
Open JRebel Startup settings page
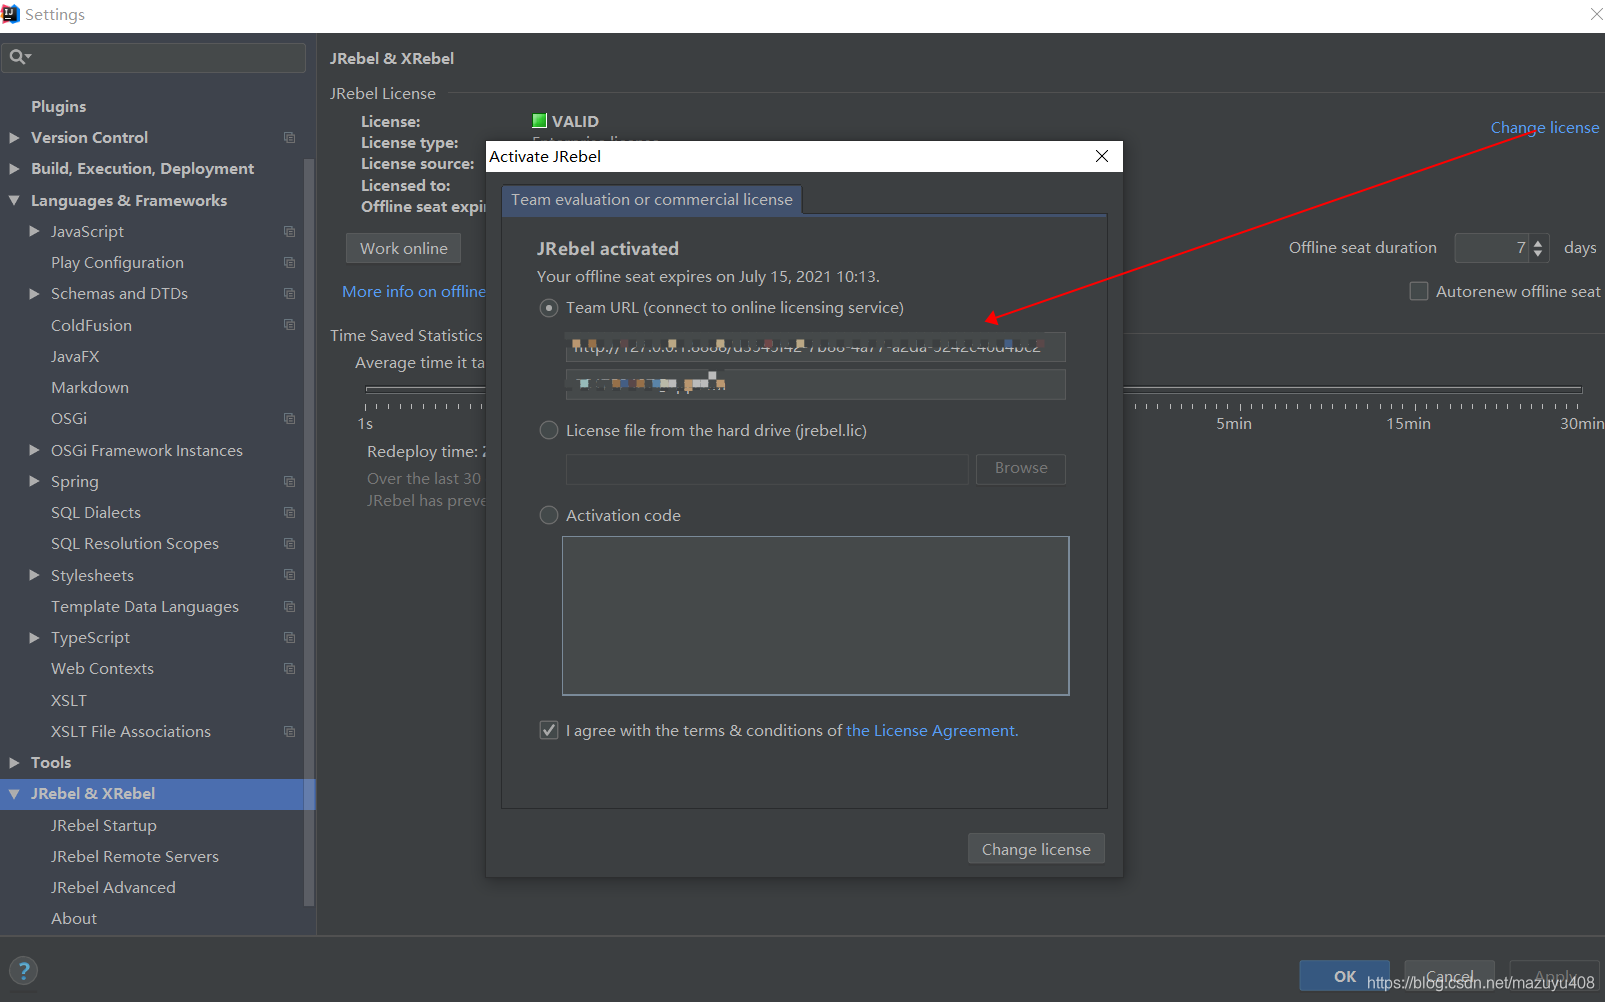[x=104, y=825]
